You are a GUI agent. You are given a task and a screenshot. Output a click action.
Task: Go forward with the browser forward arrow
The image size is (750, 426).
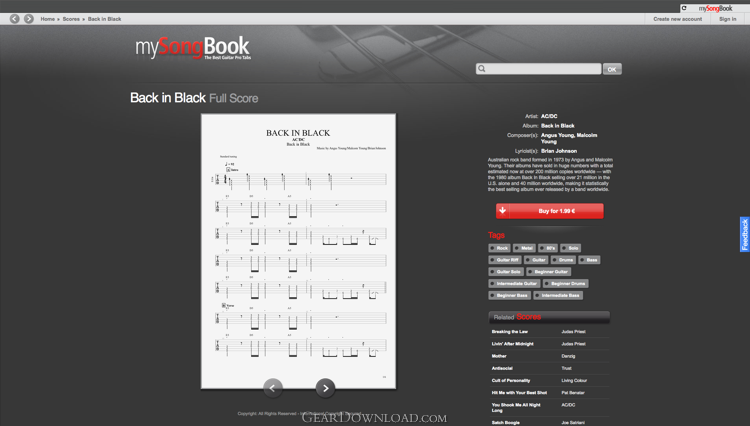[x=29, y=19]
